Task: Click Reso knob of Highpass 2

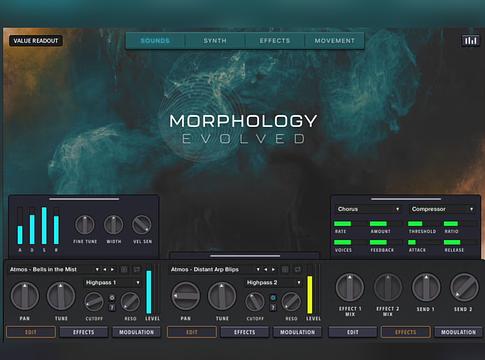Action: pyautogui.click(x=291, y=302)
